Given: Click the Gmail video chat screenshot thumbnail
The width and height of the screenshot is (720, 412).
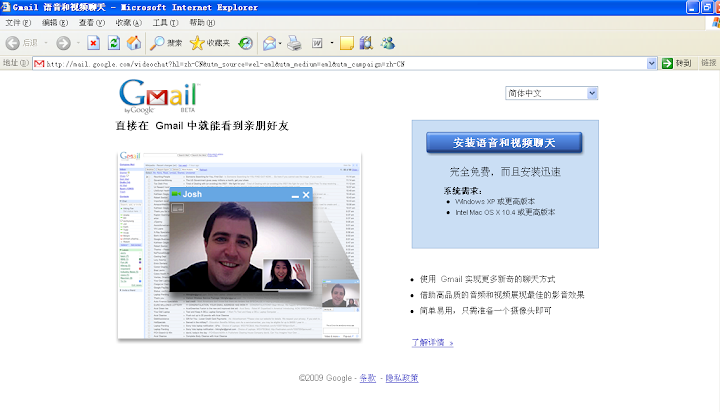Looking at the screenshot, I should tap(239, 245).
